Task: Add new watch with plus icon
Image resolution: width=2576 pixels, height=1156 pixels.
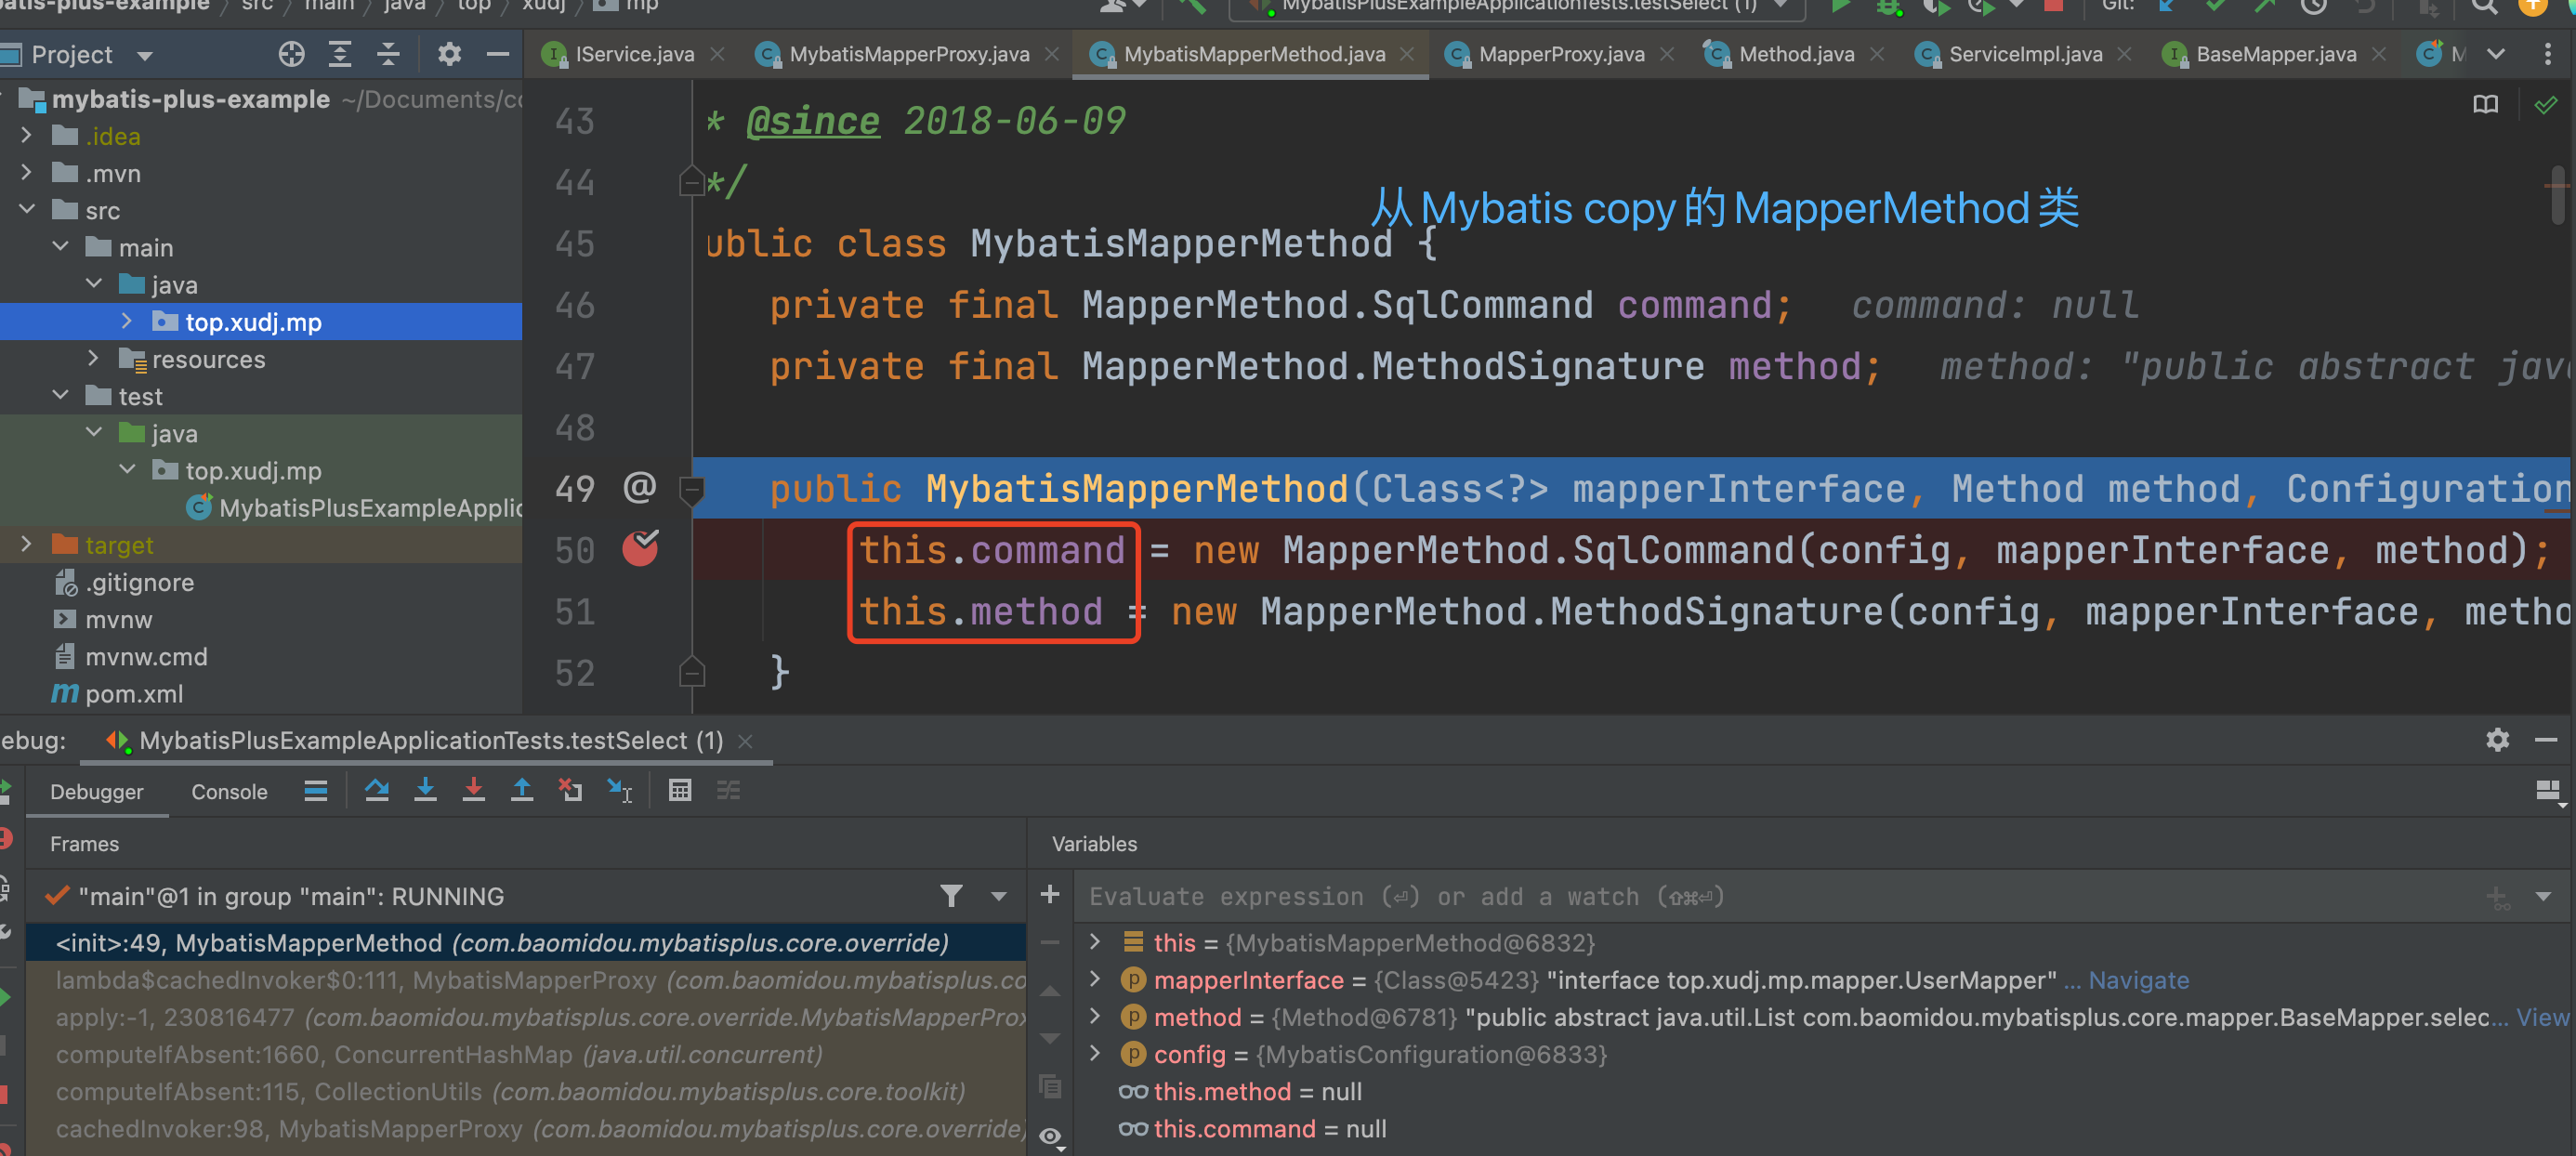Action: (x=1049, y=894)
